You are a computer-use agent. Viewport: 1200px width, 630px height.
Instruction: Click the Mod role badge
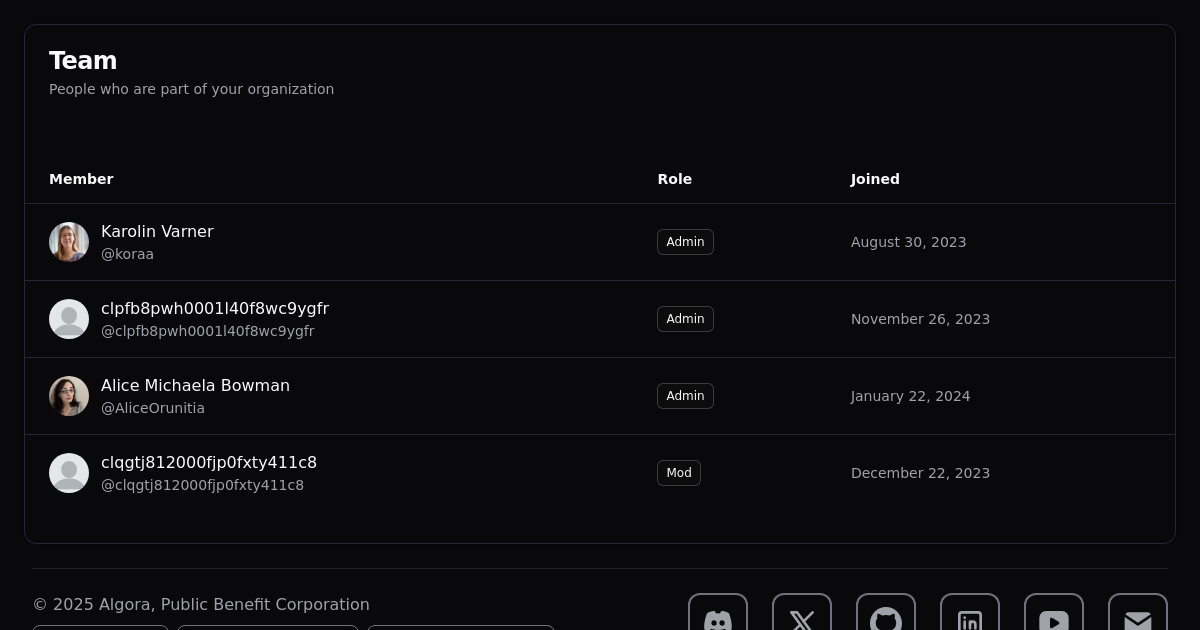click(x=678, y=473)
